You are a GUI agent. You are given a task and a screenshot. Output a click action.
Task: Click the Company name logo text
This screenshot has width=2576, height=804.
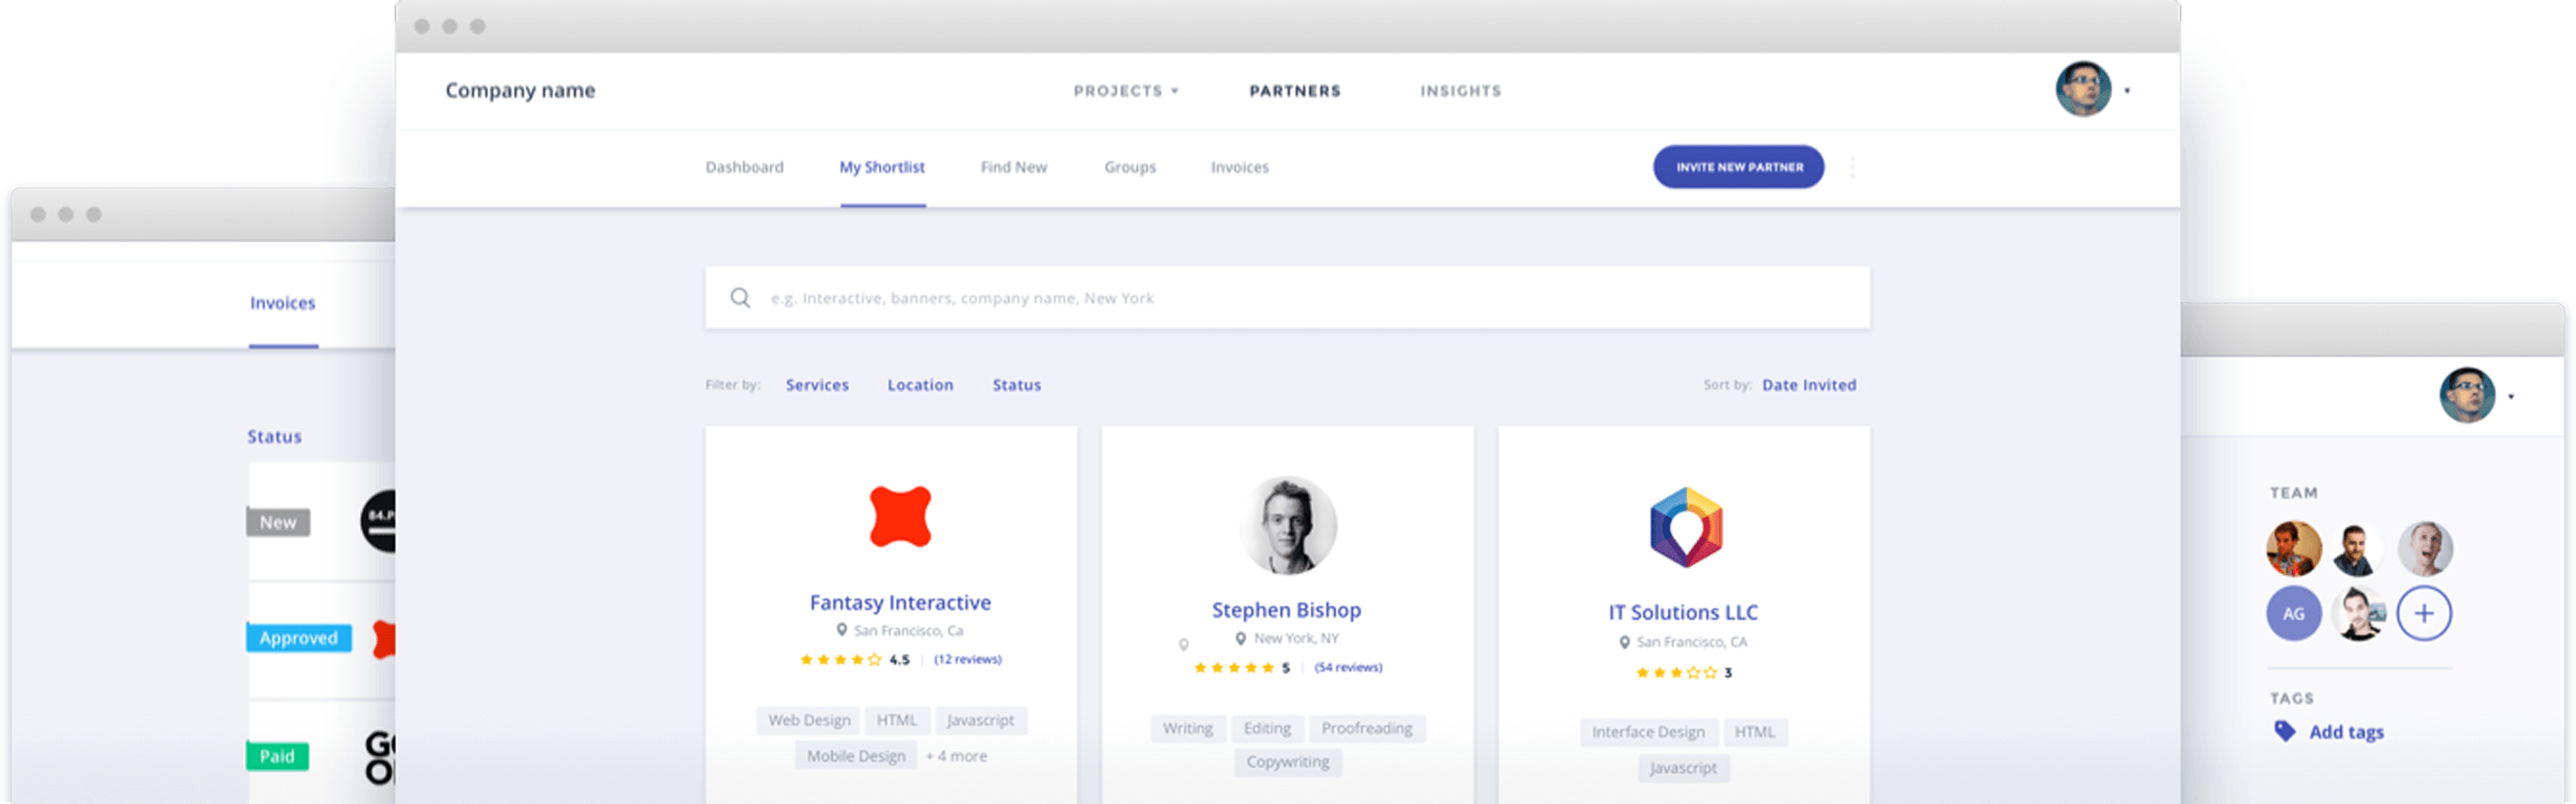[x=520, y=90]
